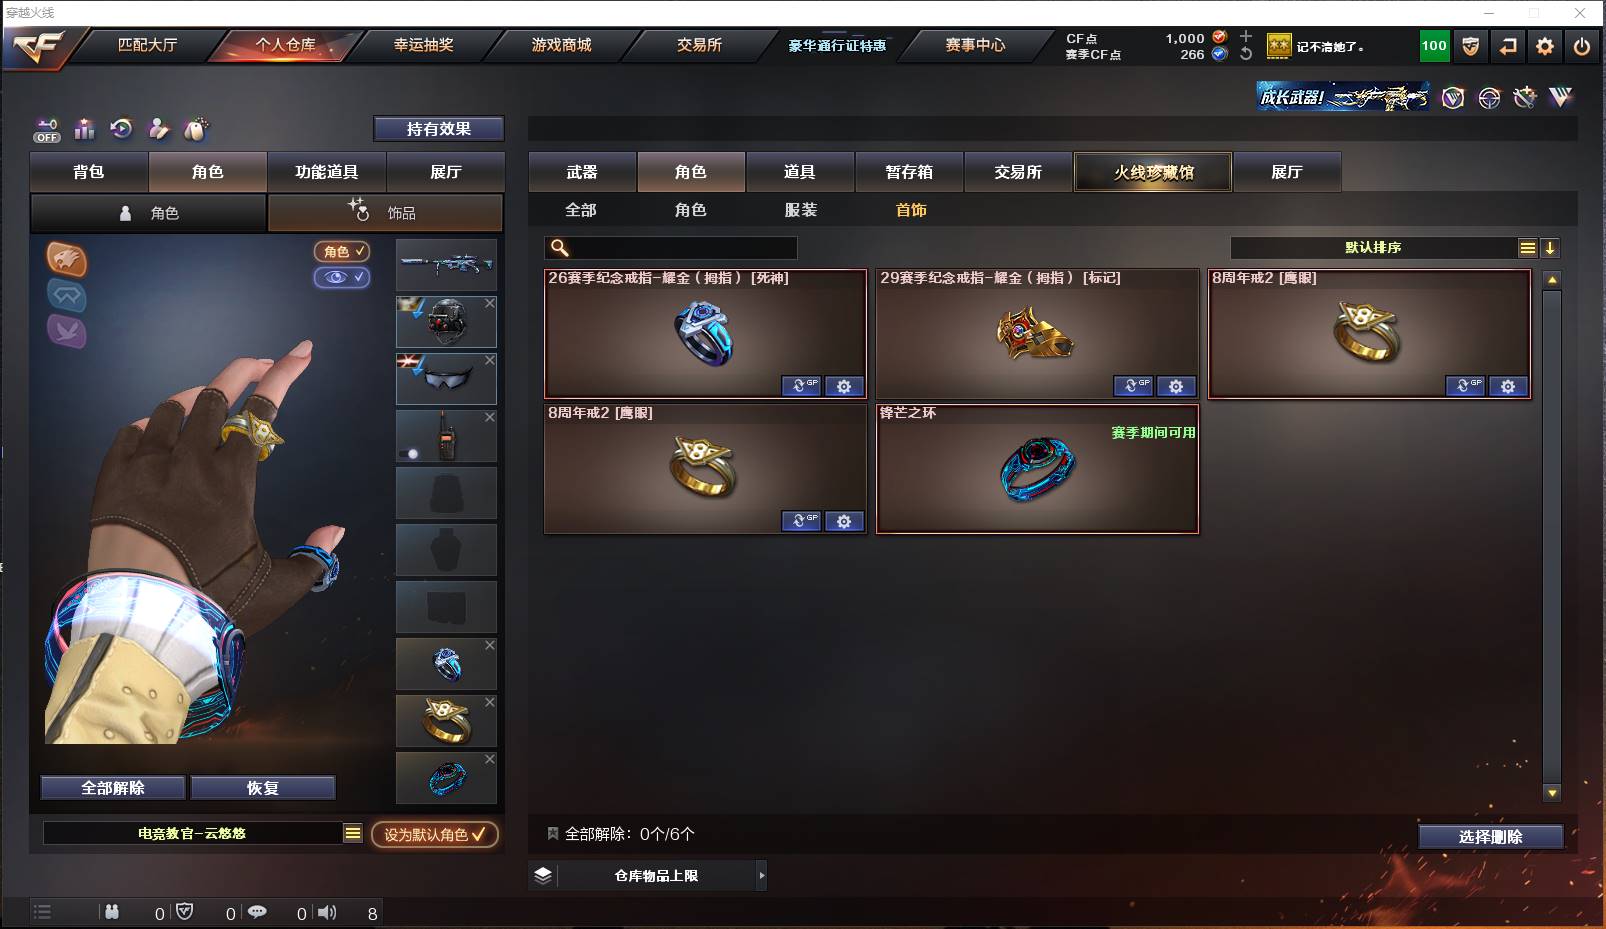Click the 全部解除 button
The image size is (1606, 929).
[113, 788]
